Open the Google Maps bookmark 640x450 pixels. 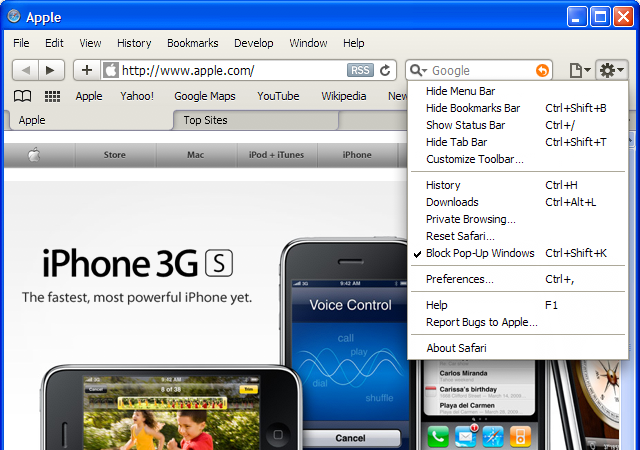[205, 96]
